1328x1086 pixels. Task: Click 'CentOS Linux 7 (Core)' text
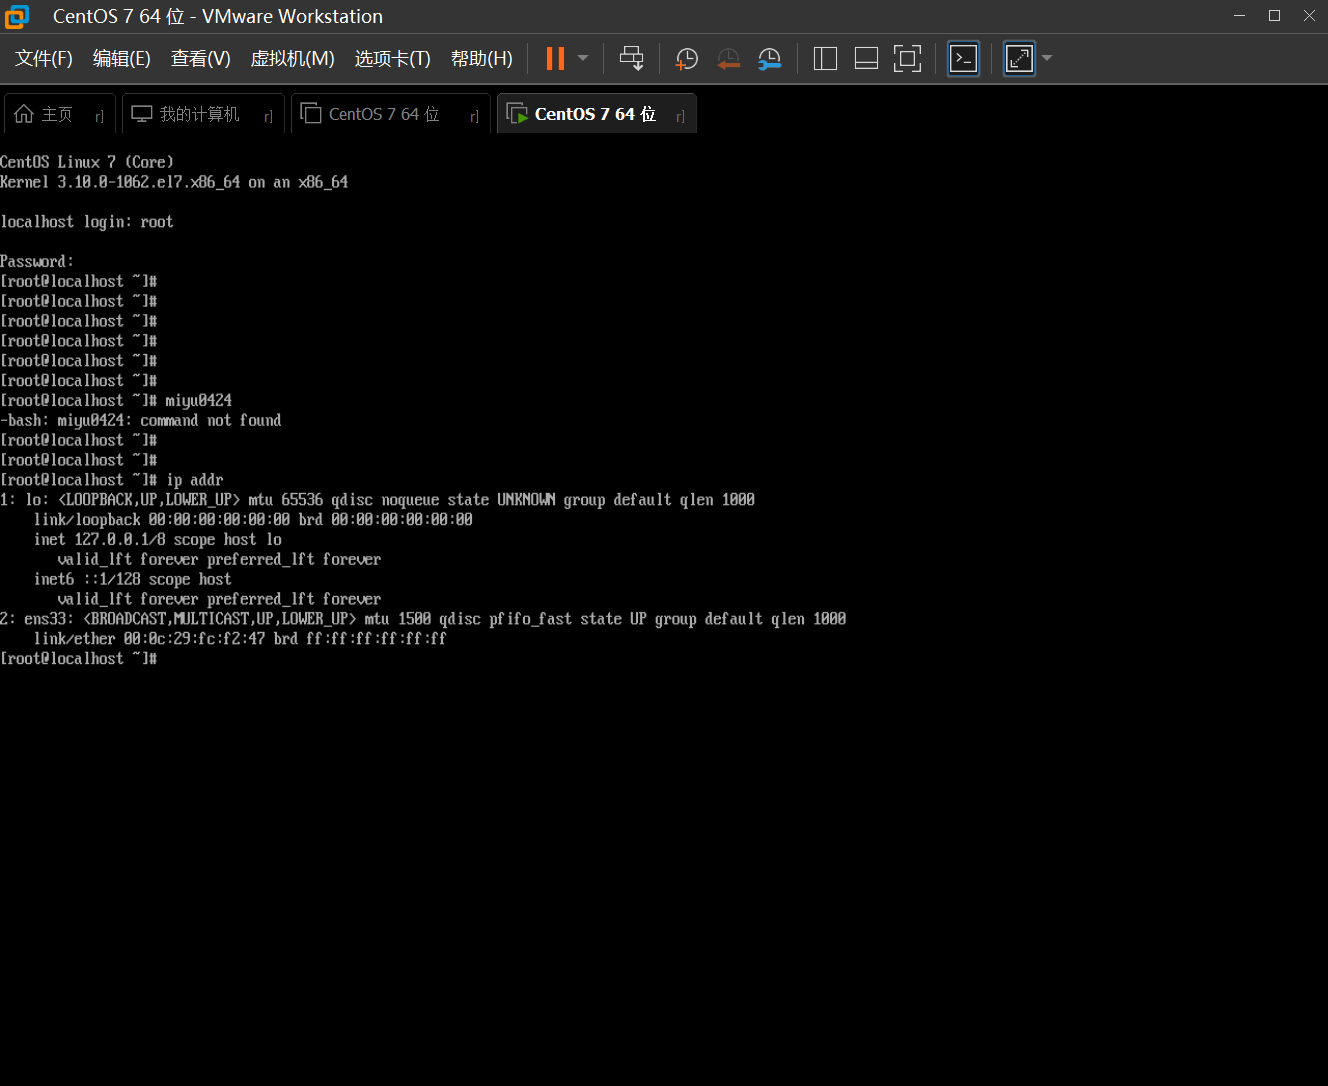click(87, 162)
